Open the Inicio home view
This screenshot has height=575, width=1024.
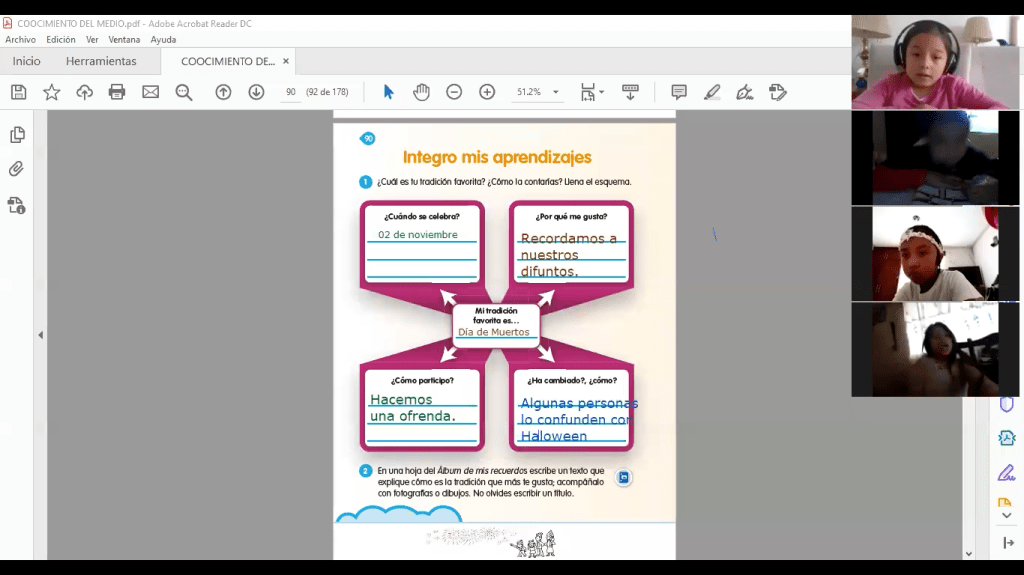(26, 61)
